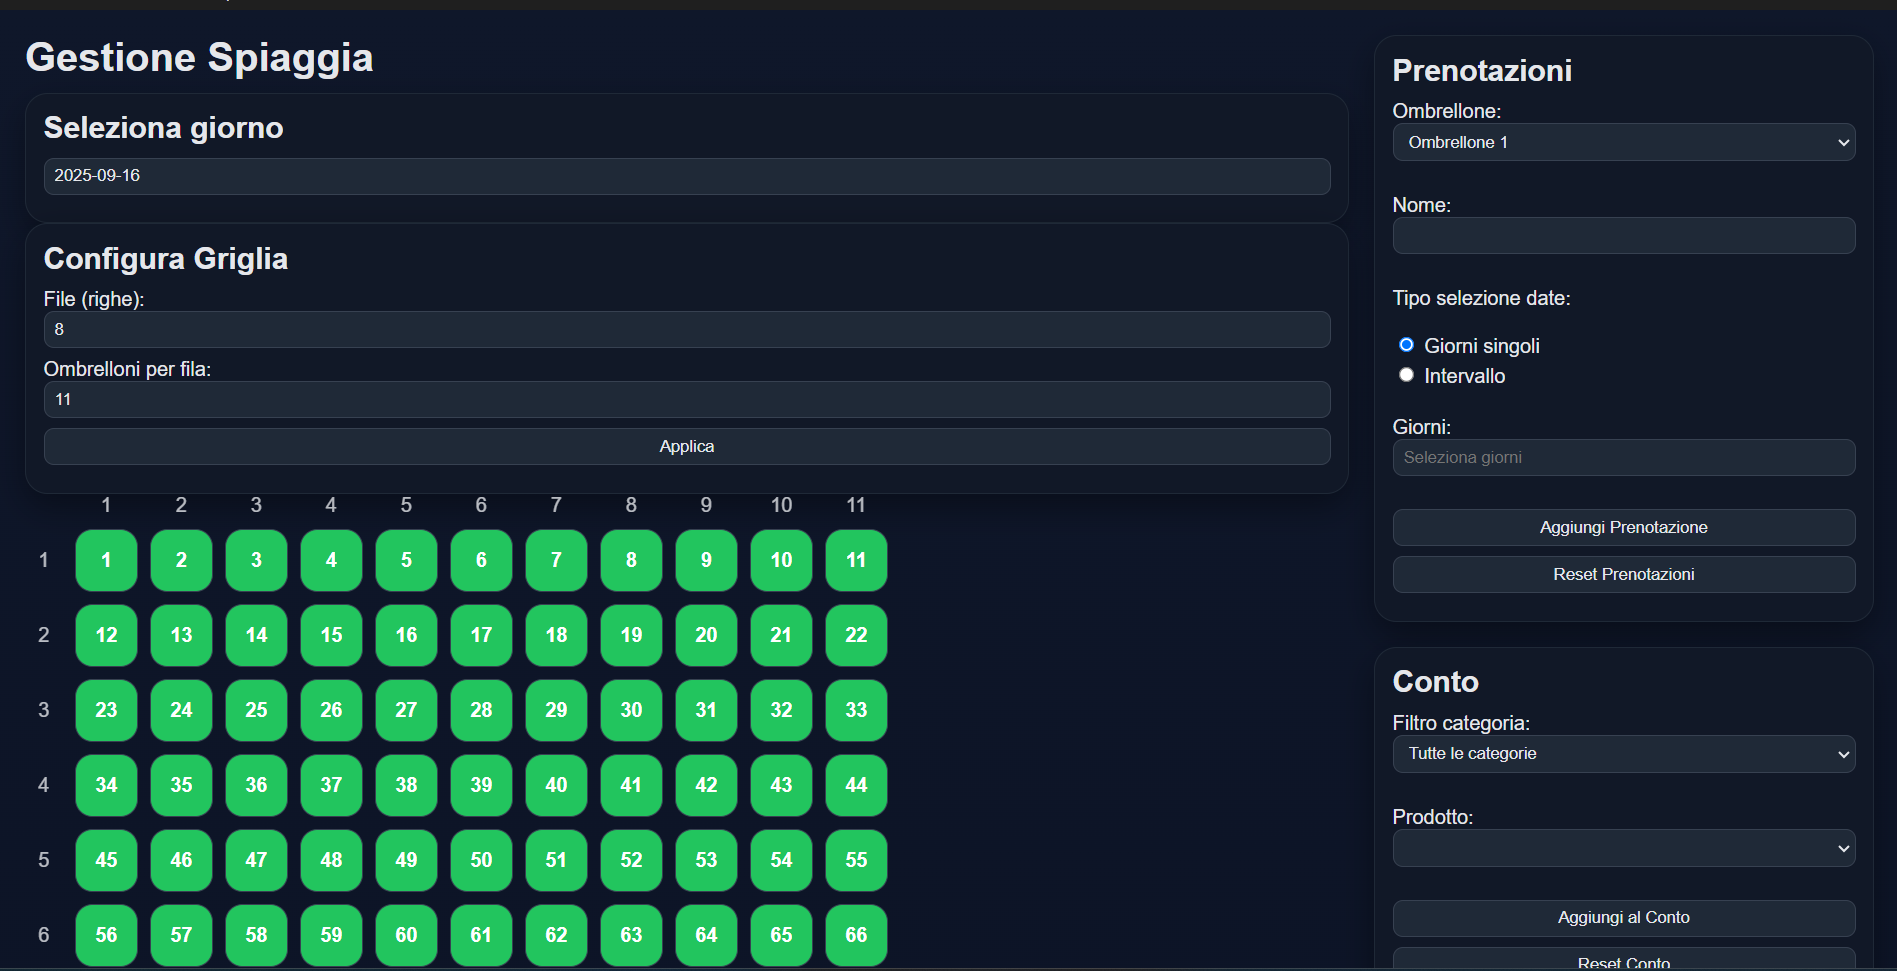Open the Prodotto dropdown list

pyautogui.click(x=1623, y=848)
